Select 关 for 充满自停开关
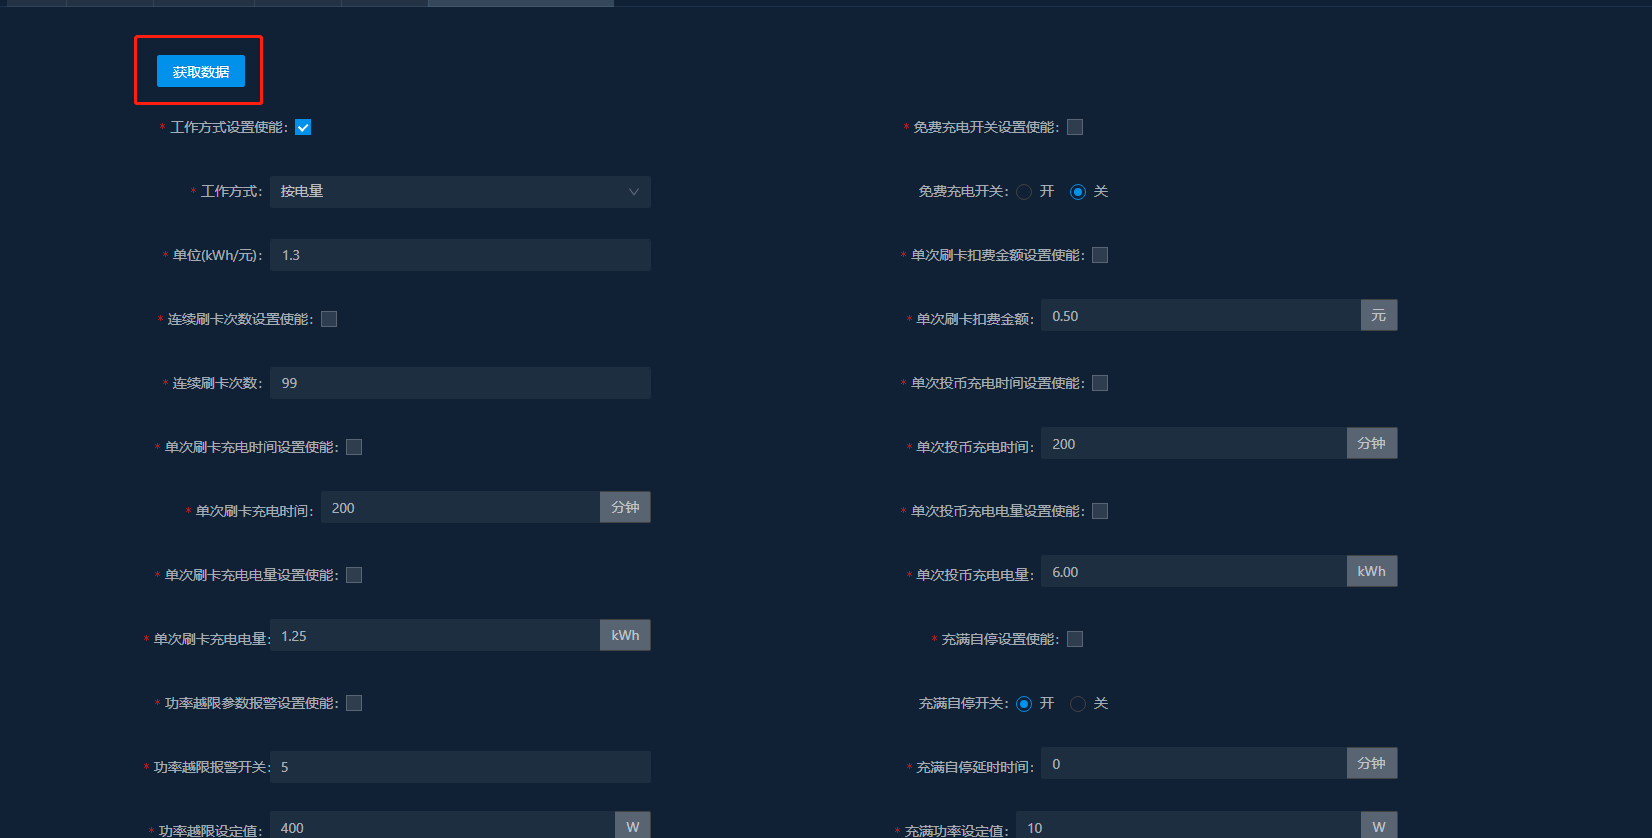1652x838 pixels. (x=1078, y=704)
